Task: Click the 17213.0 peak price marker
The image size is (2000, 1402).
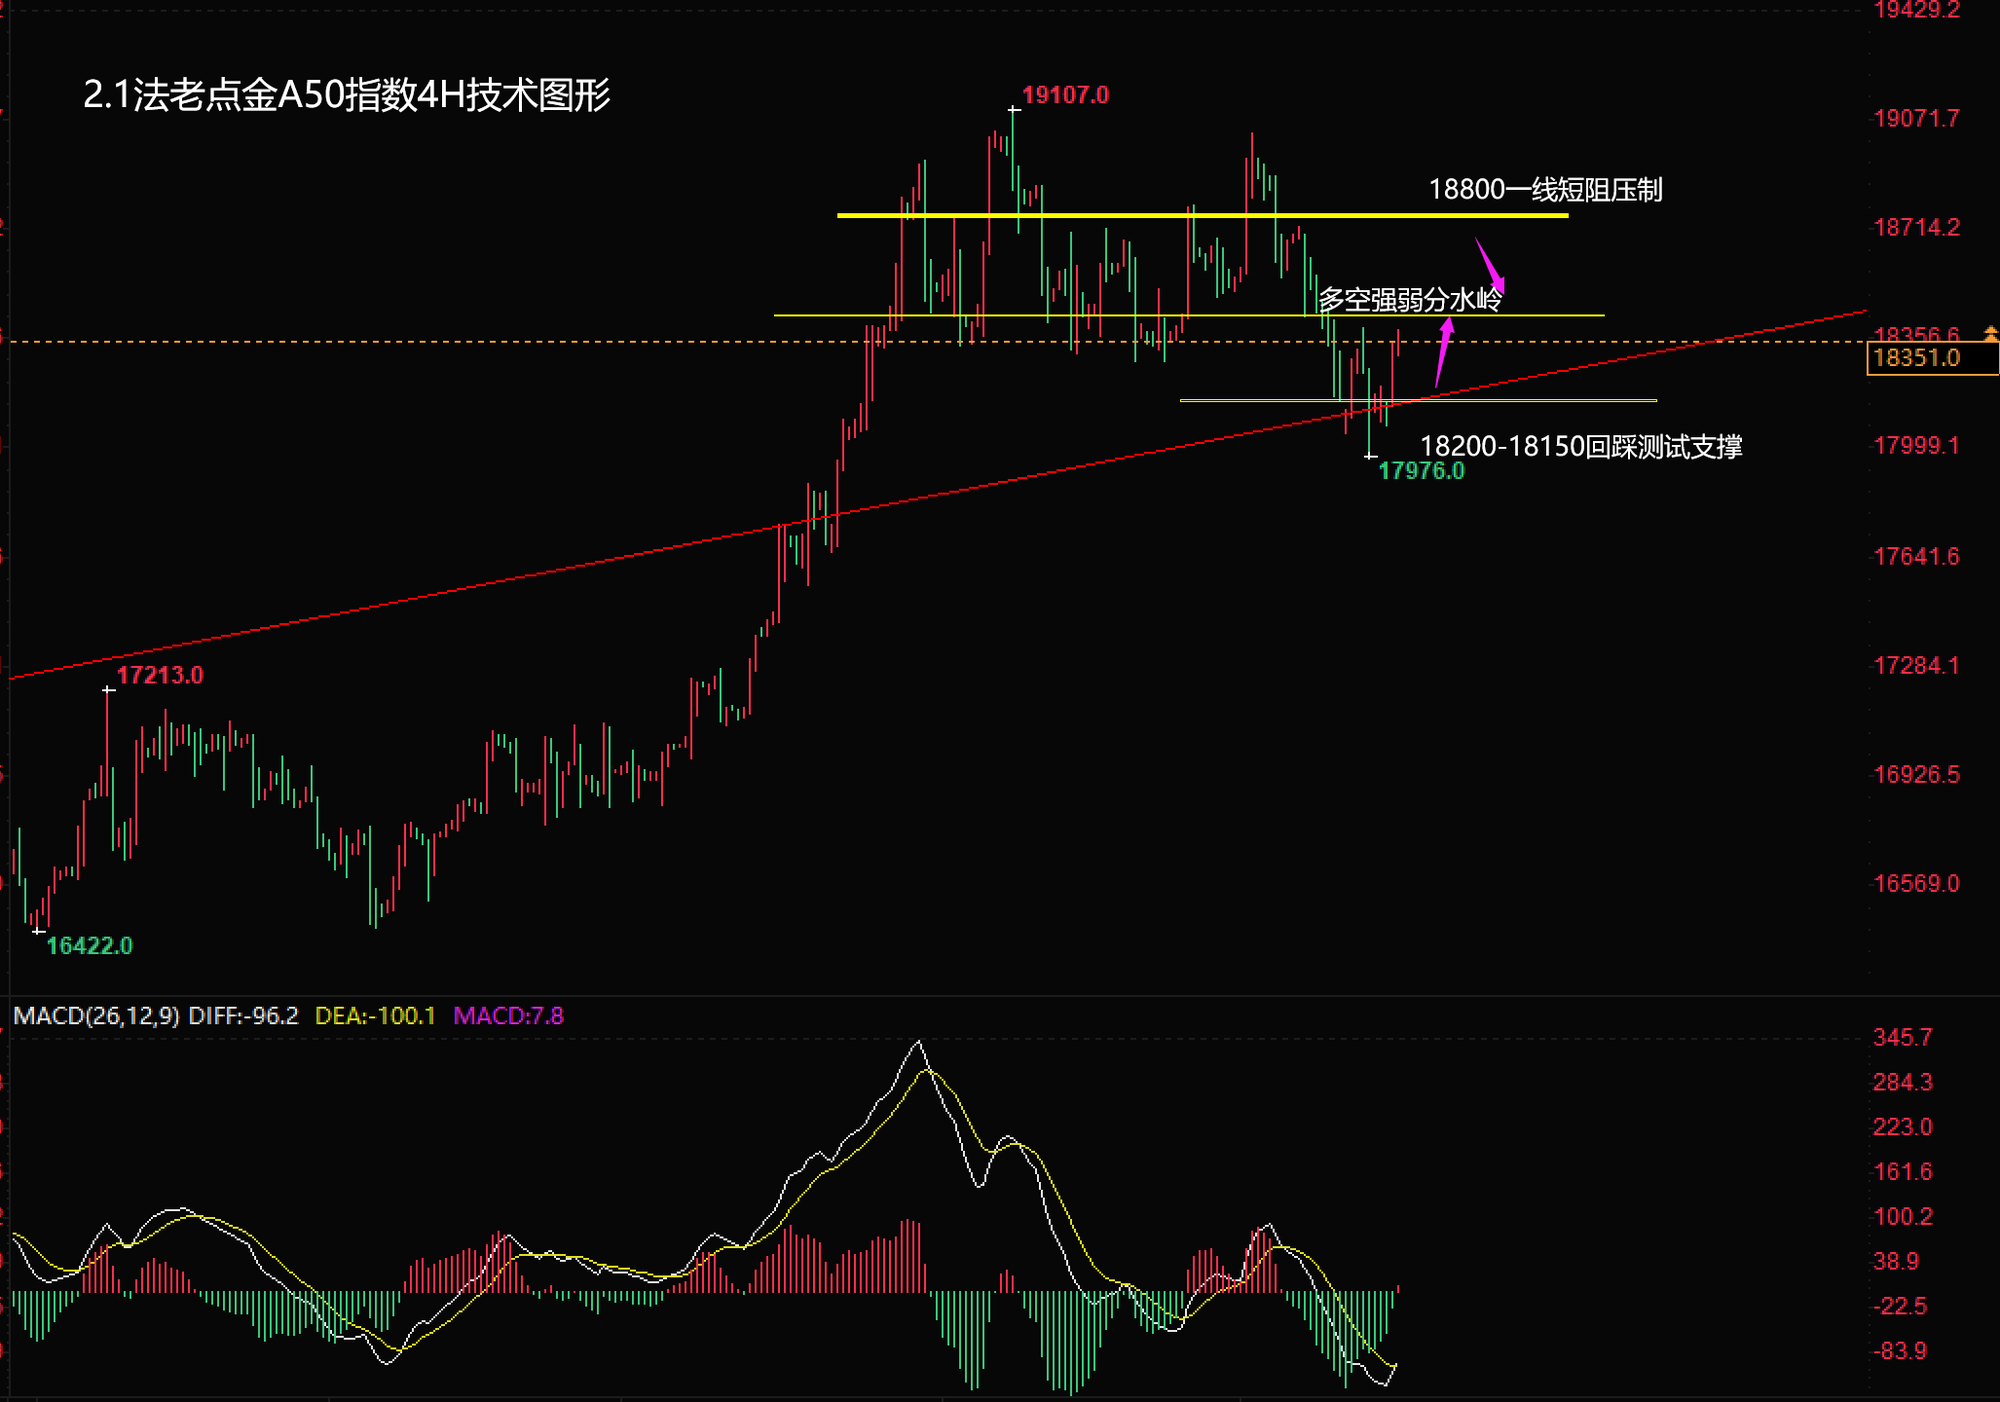Action: click(x=159, y=675)
